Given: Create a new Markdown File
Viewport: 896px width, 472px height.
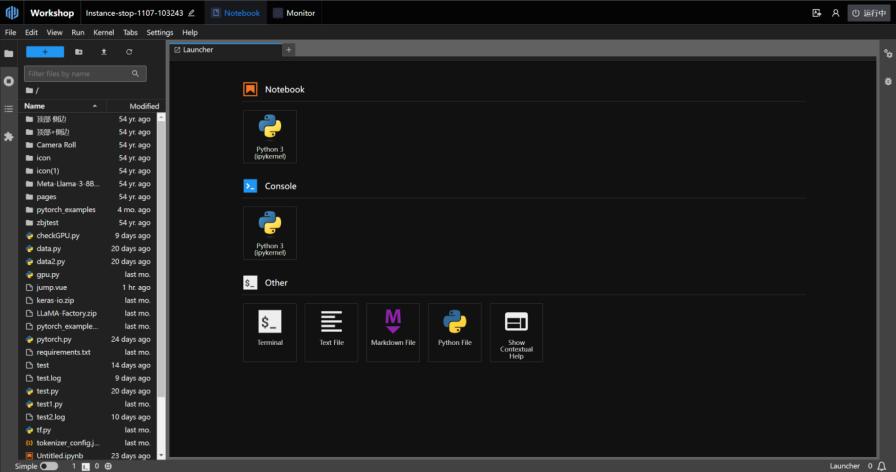Looking at the screenshot, I should point(393,332).
